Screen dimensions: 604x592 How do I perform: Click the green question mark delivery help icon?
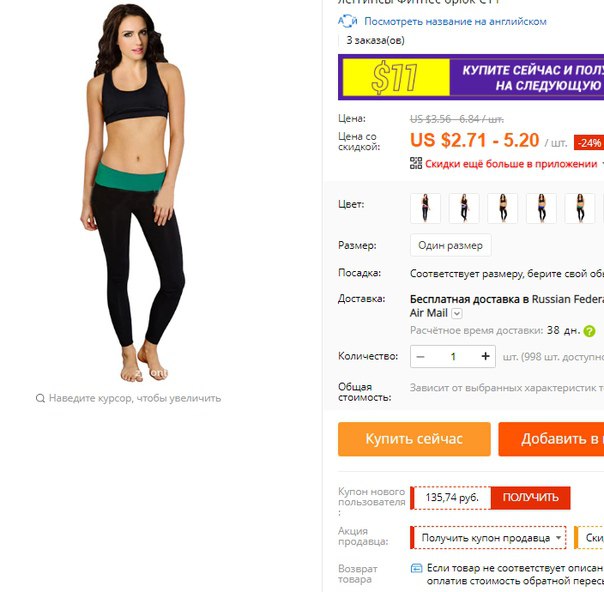[589, 331]
